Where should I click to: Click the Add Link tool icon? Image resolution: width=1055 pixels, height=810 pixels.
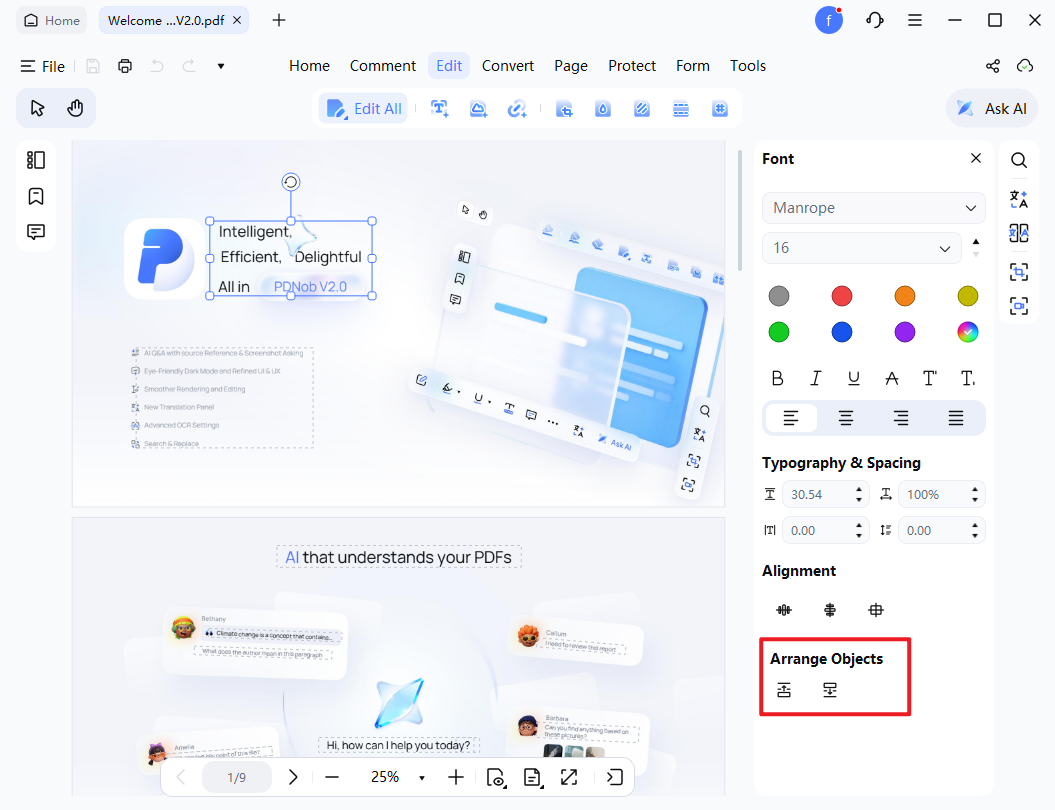(x=517, y=108)
